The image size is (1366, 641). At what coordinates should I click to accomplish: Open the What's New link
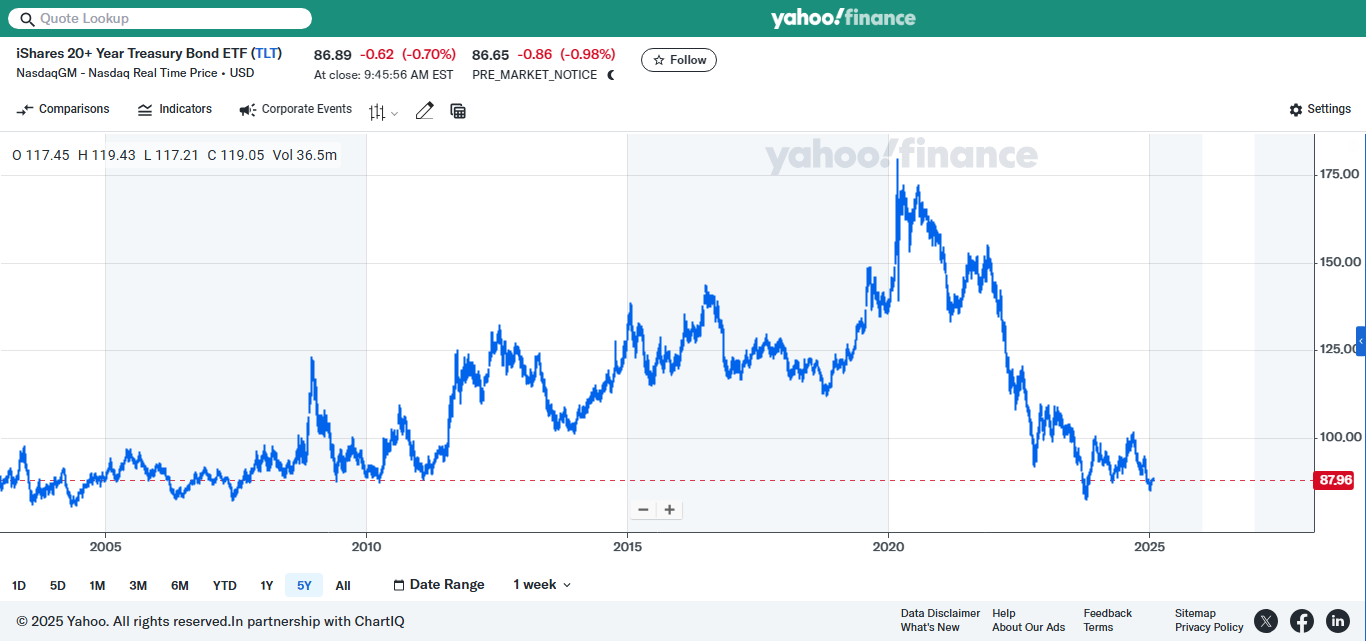pyautogui.click(x=930, y=628)
